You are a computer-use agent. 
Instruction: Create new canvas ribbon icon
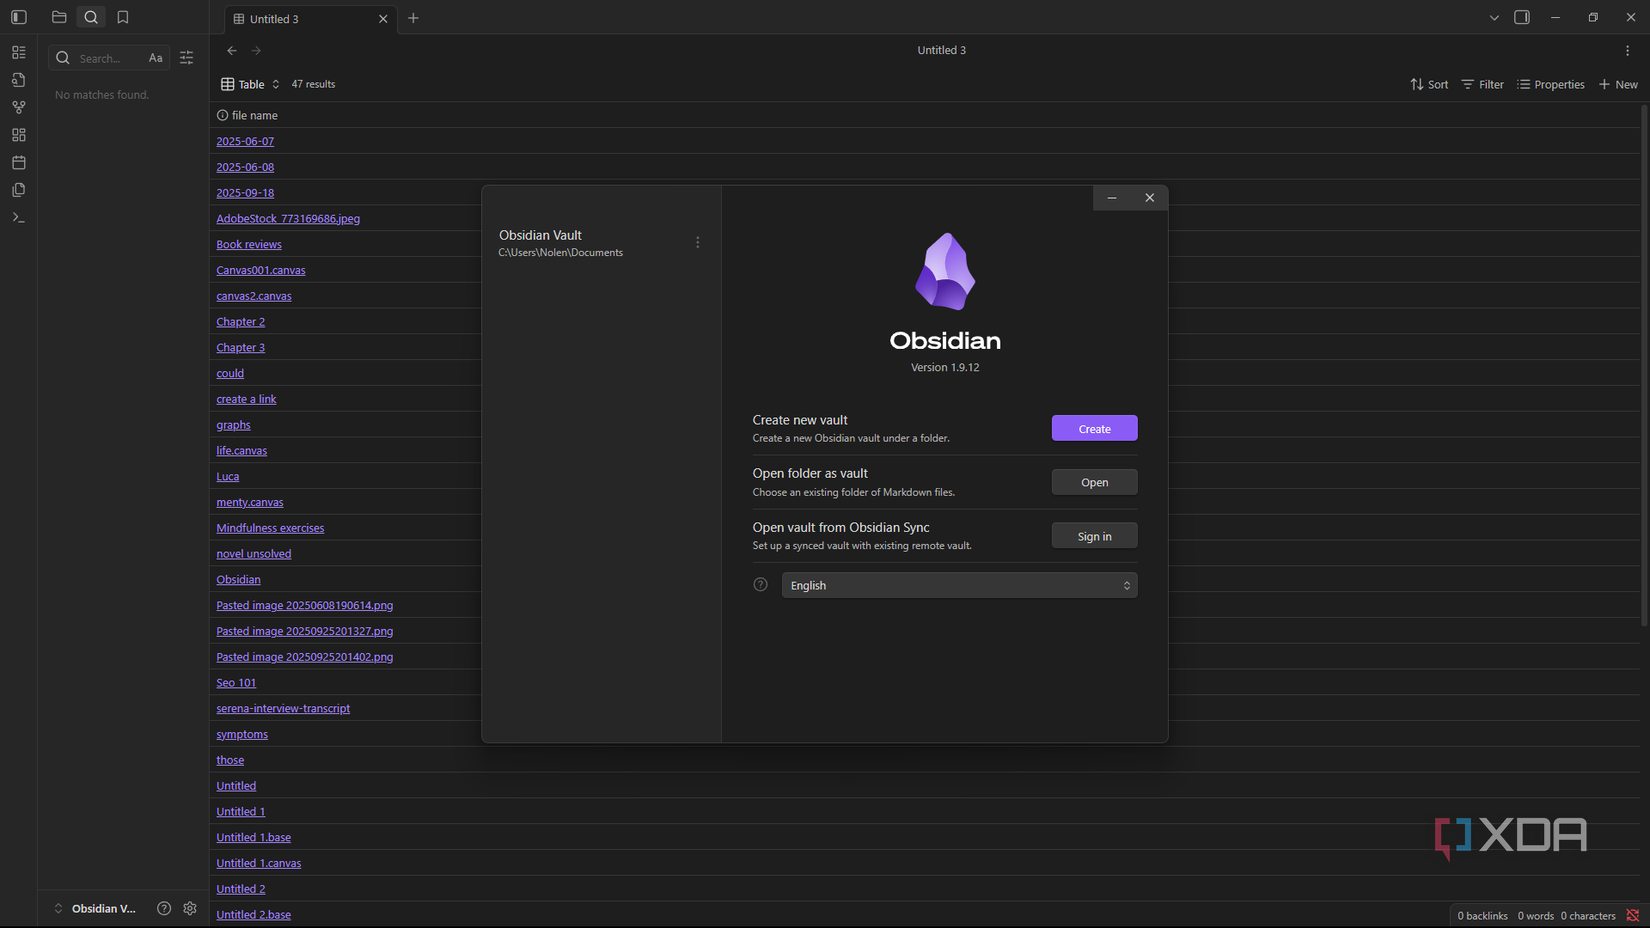tap(19, 135)
